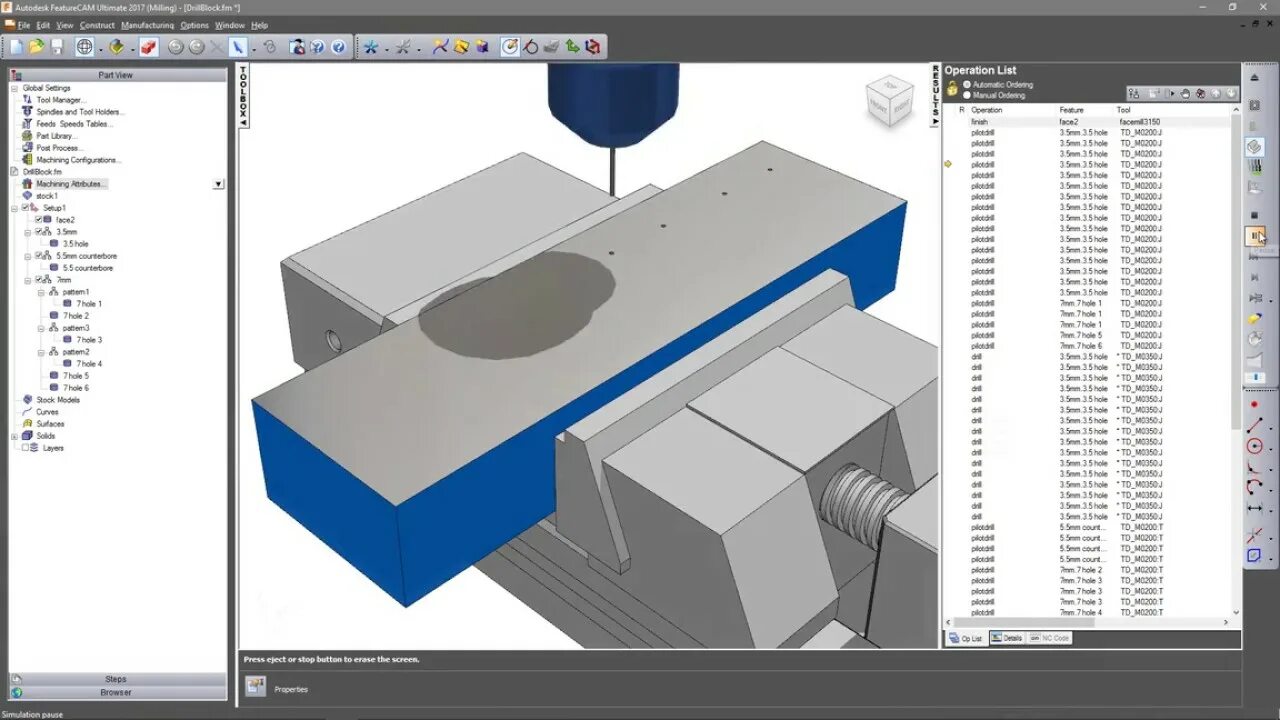This screenshot has height=720, width=1280.
Task: Click the arc tool icon in right toolbar
Action: (x=1255, y=487)
